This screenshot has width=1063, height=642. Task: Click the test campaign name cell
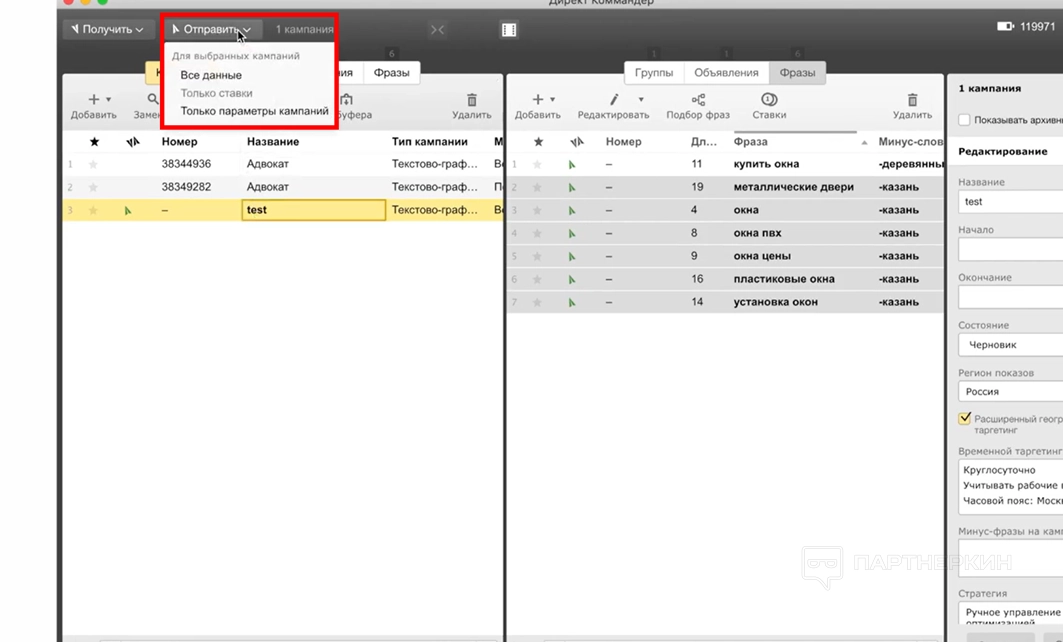tap(313, 210)
